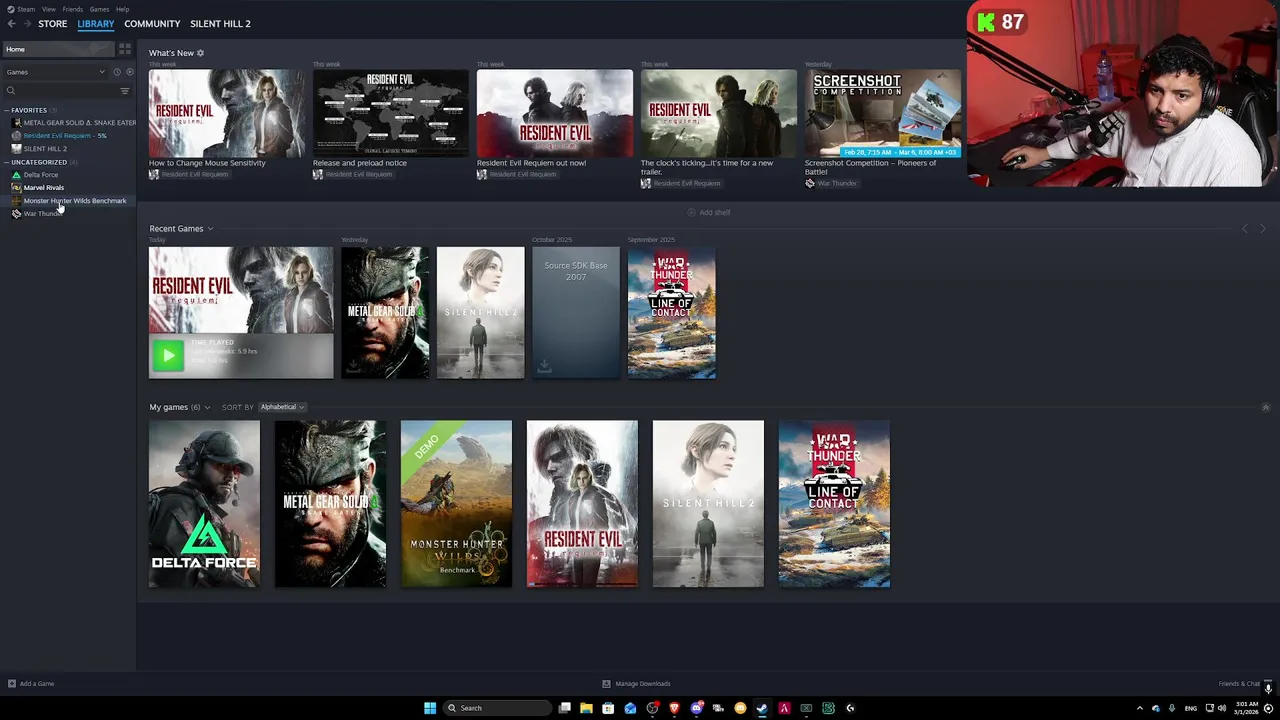Viewport: 1280px width, 720px height.
Task: Show hidden system tray icons
Action: (x=1139, y=708)
